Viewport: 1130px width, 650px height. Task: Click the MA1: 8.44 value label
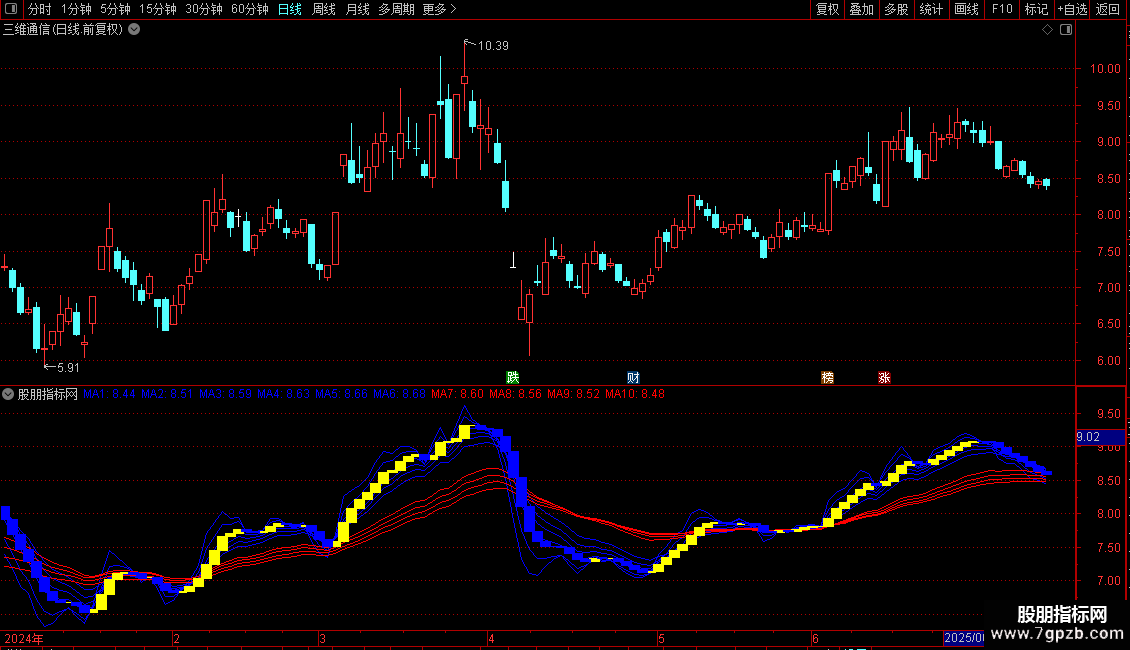pyautogui.click(x=109, y=394)
